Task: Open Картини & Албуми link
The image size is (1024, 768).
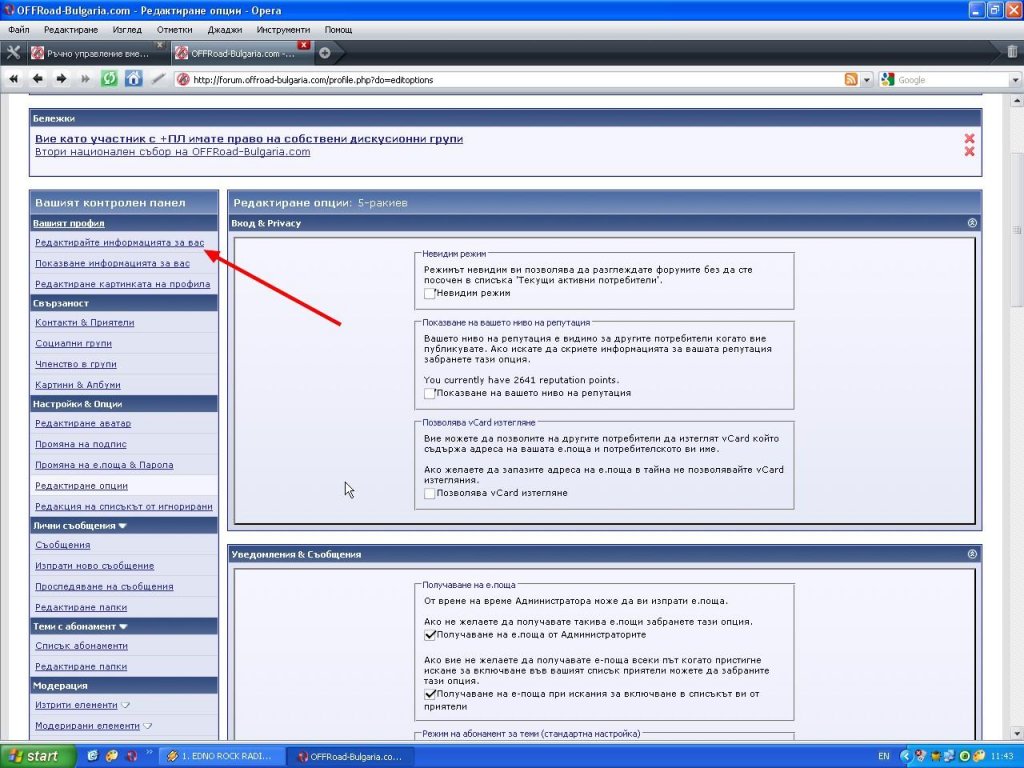Action: 78,385
